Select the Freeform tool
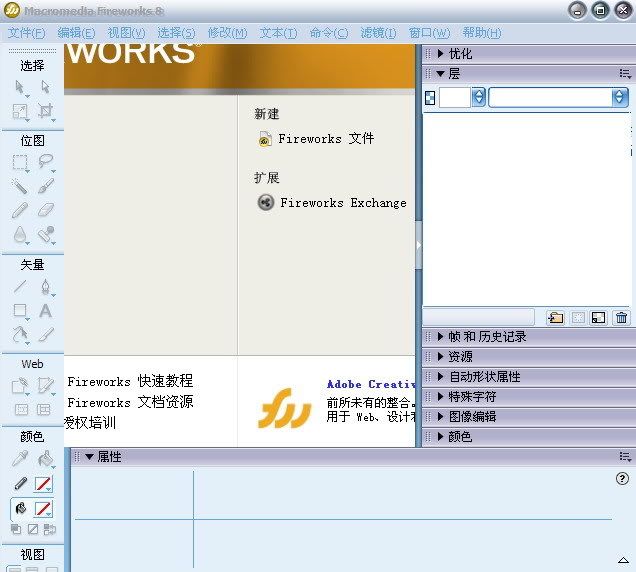This screenshot has width=636, height=572. tap(19, 335)
